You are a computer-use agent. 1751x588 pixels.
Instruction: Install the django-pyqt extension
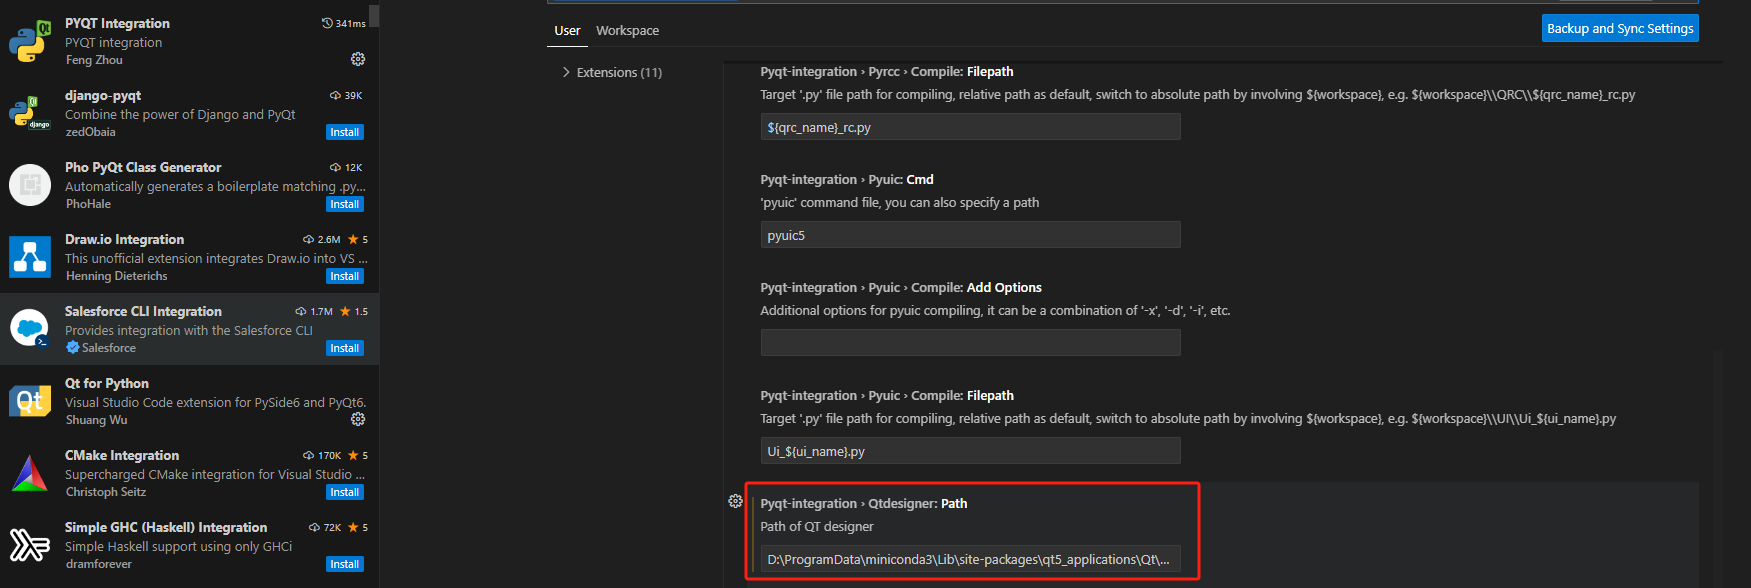345,132
